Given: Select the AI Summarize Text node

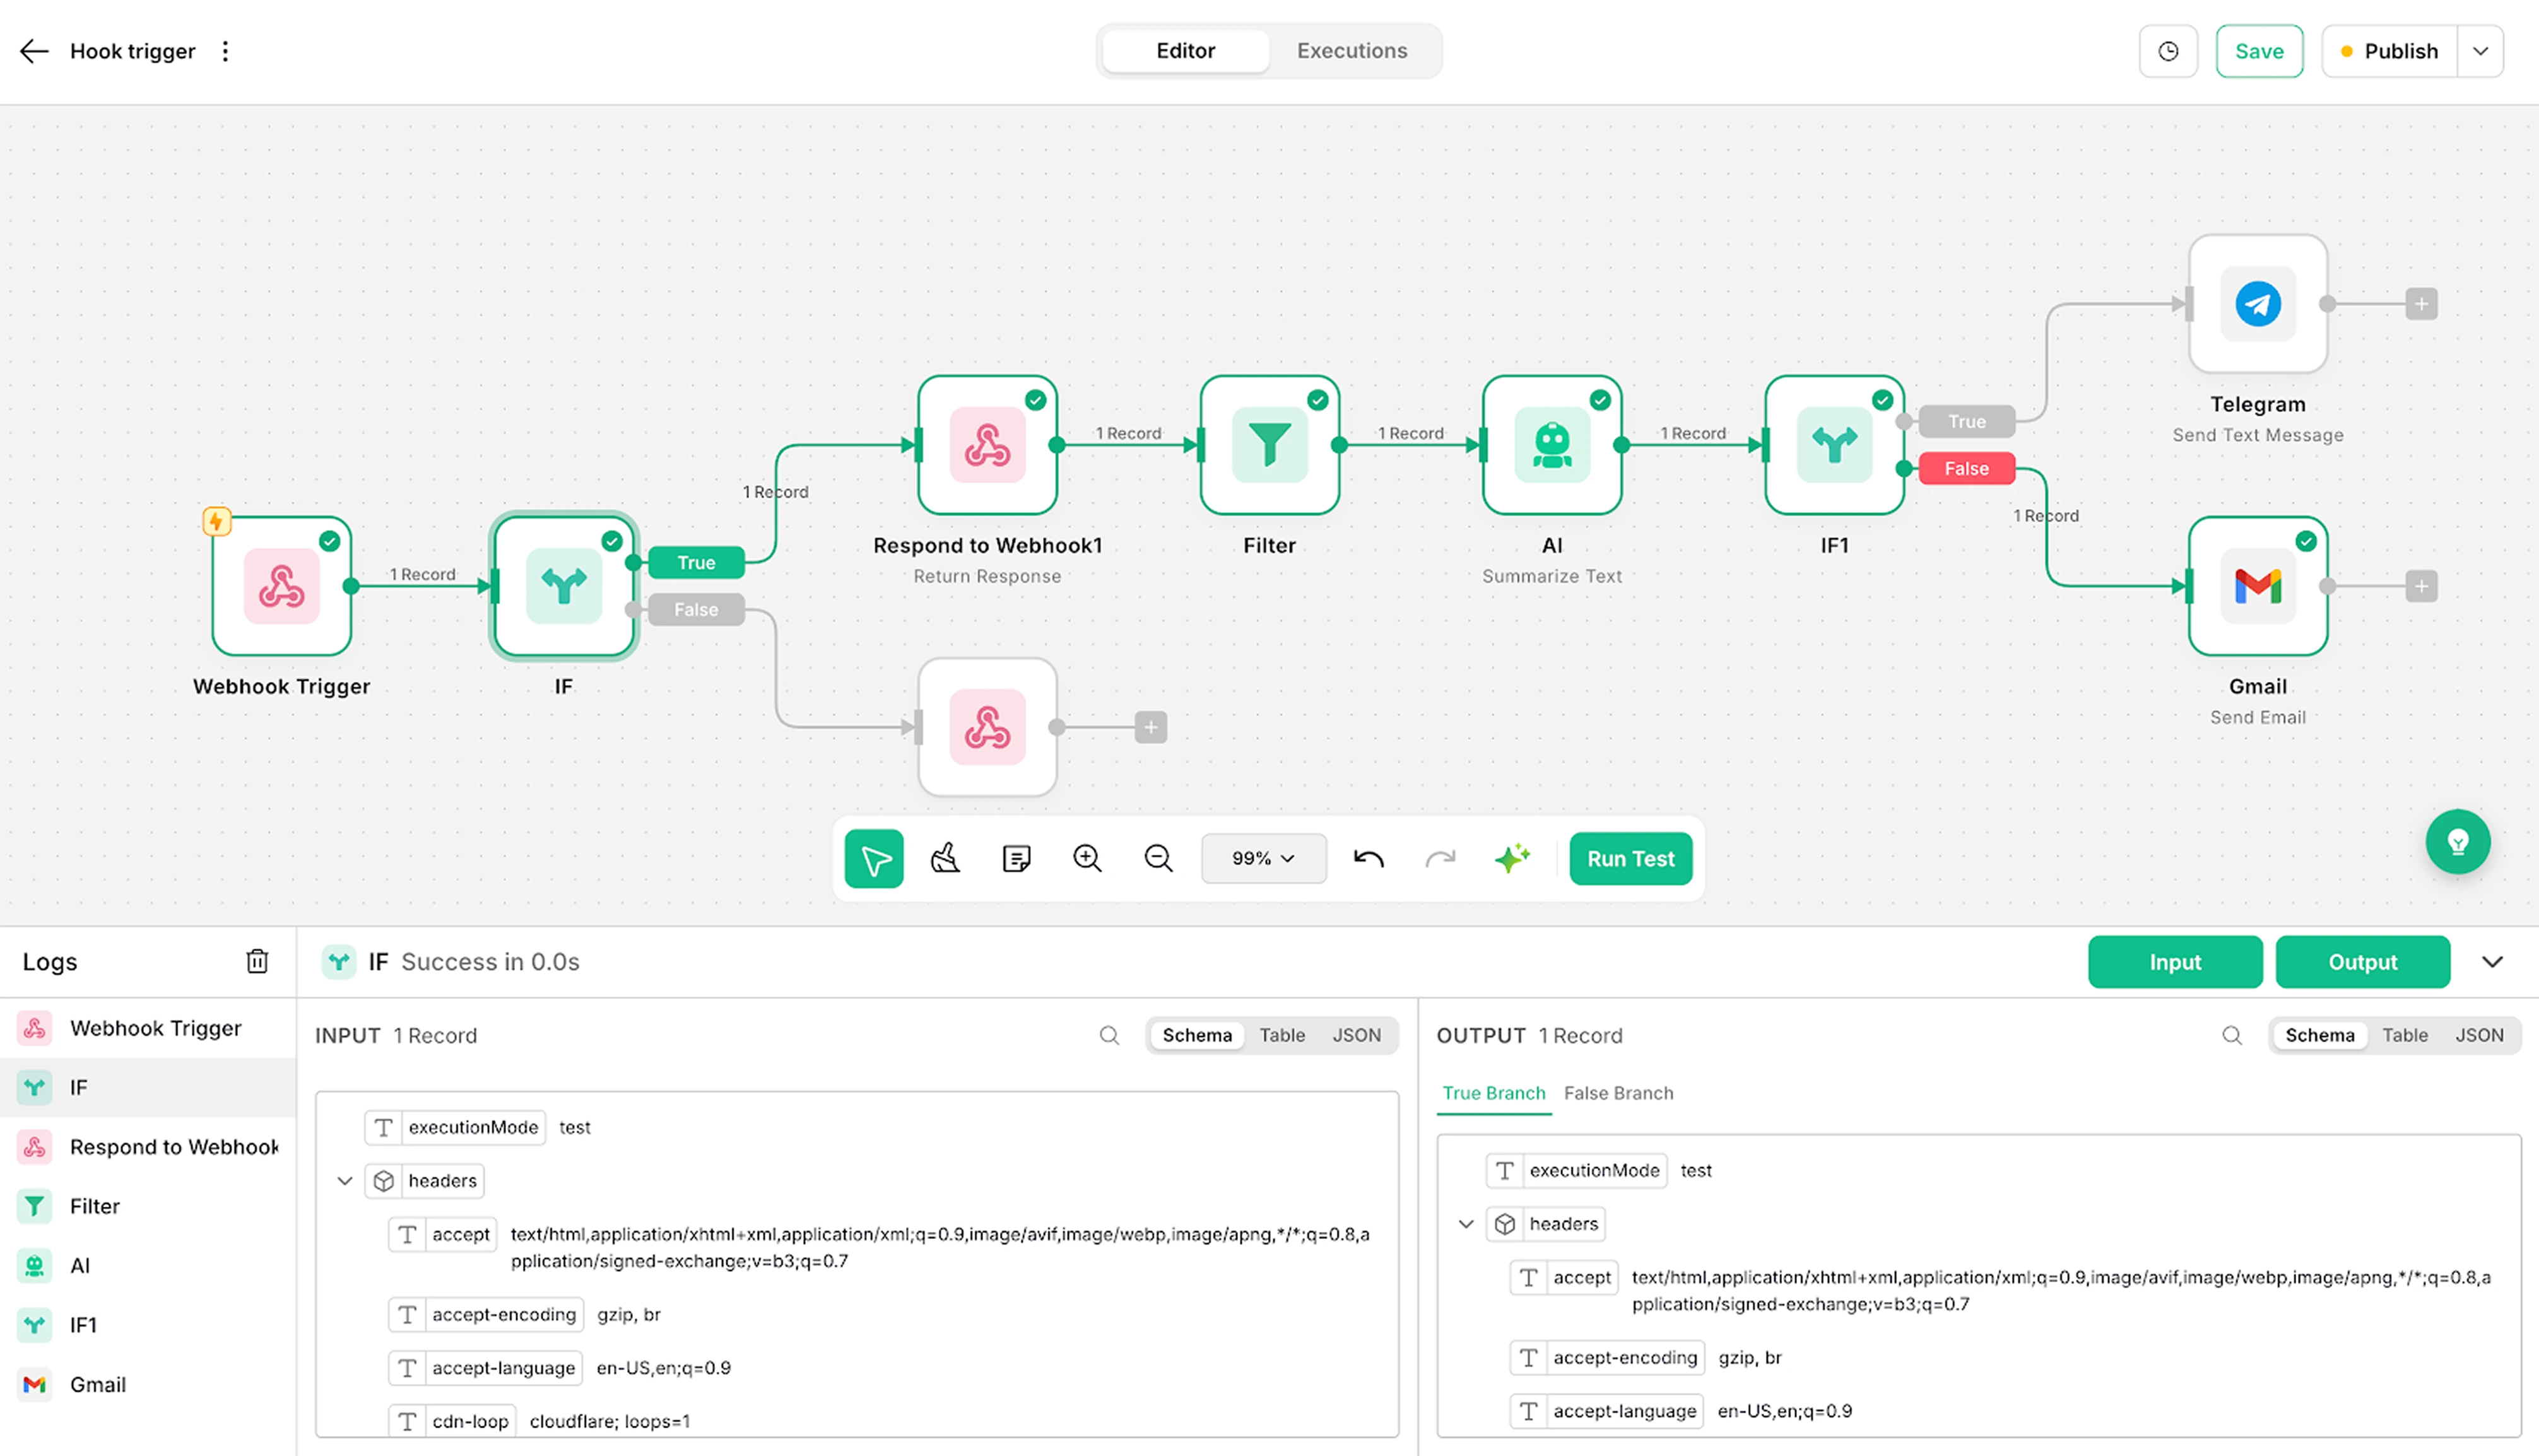Looking at the screenshot, I should [x=1552, y=445].
